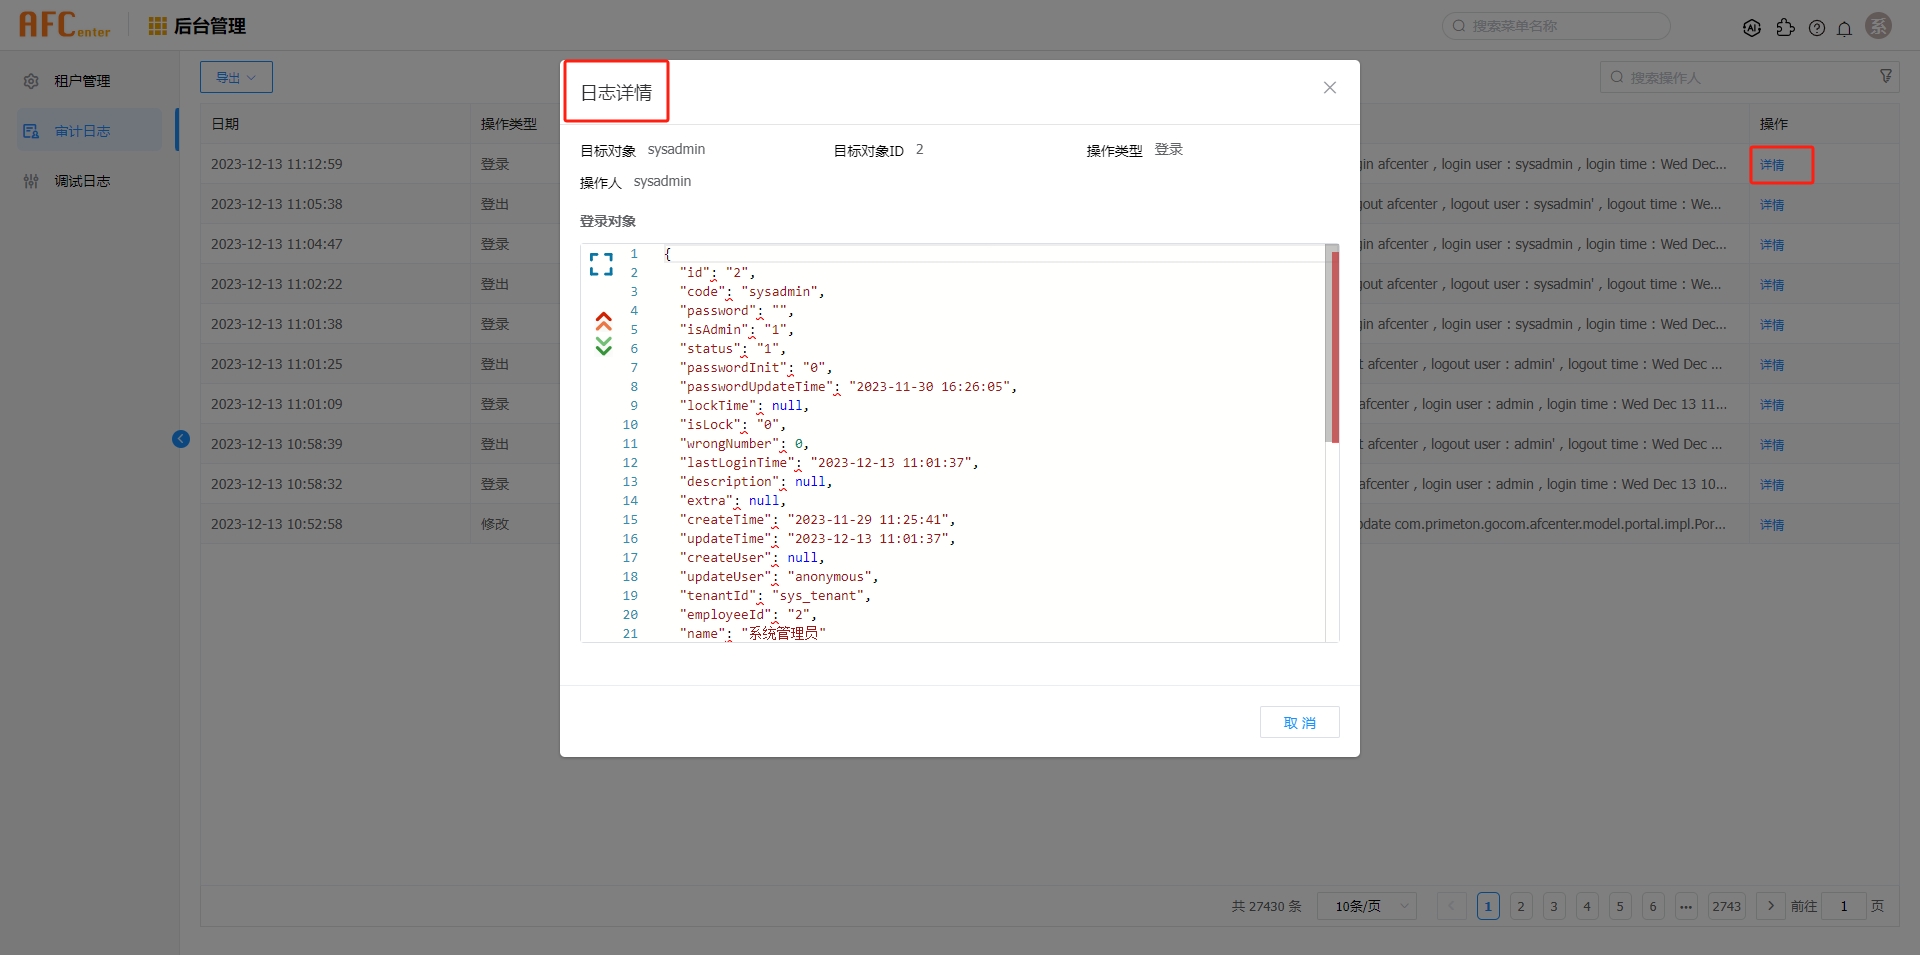The width and height of the screenshot is (1920, 955).
Task: Open the 10条/页 page size dropdown
Action: 1366,906
